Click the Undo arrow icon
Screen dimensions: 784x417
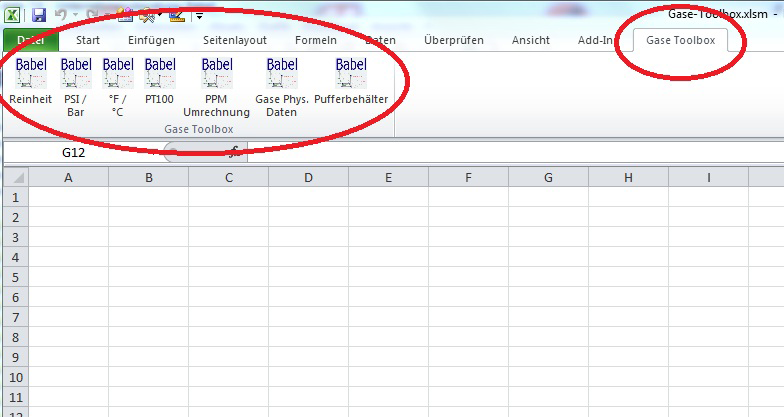[x=60, y=15]
